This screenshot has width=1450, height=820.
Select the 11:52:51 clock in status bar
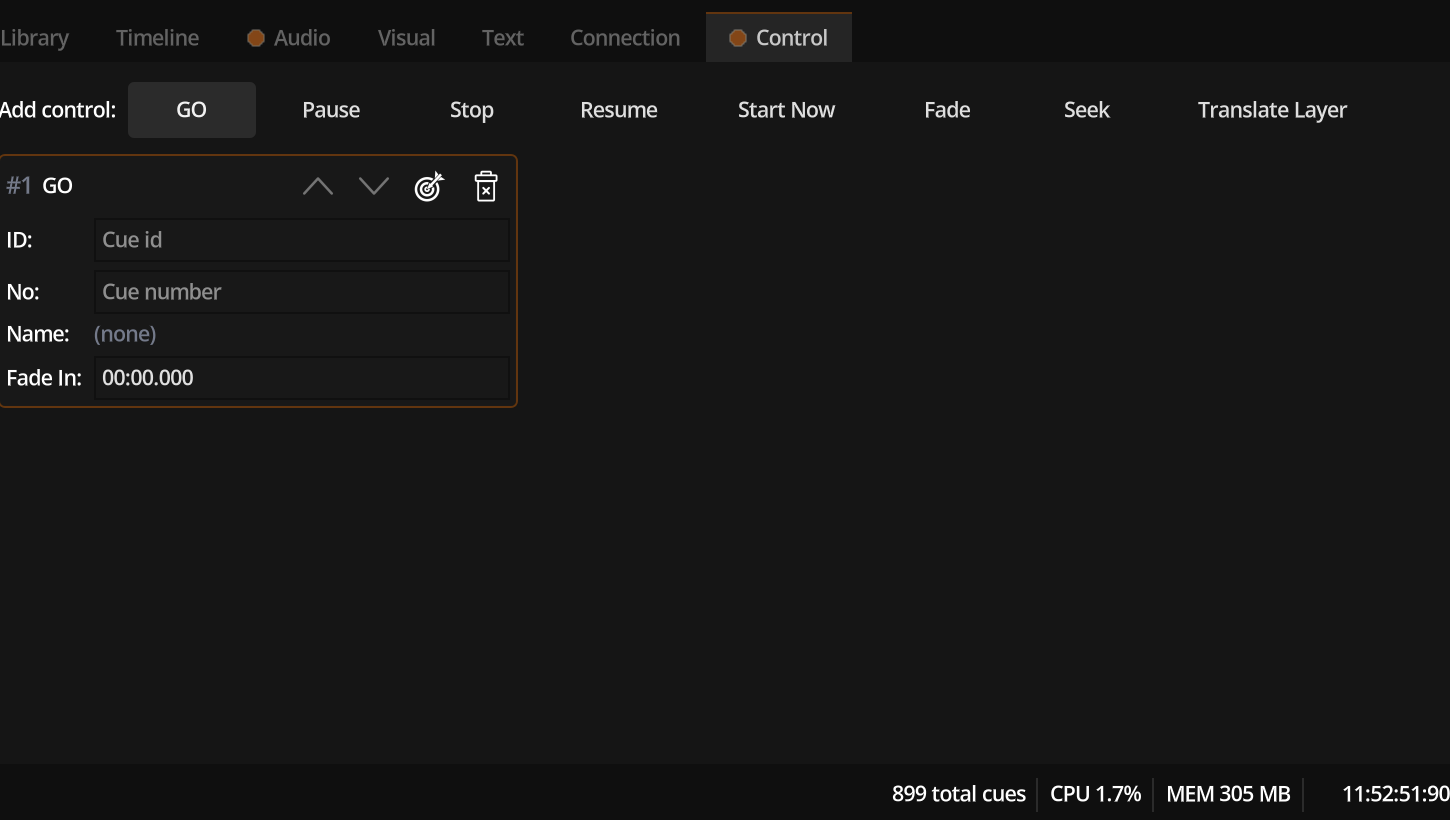tap(1396, 794)
